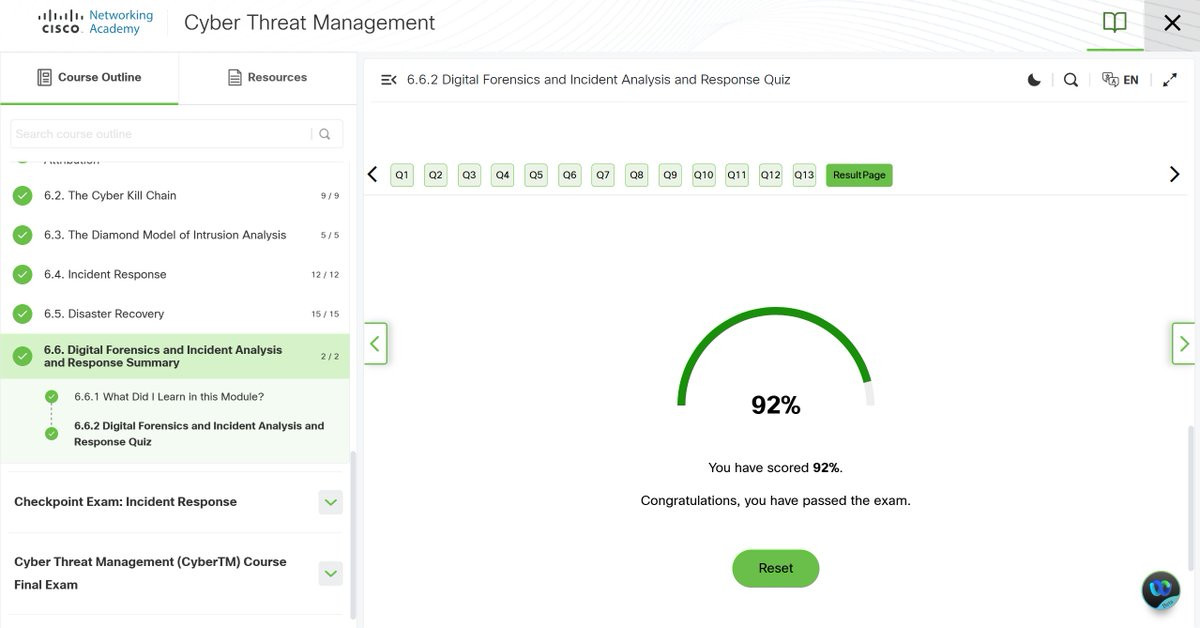Go to question Q10
The width and height of the screenshot is (1200, 628).
click(x=704, y=175)
